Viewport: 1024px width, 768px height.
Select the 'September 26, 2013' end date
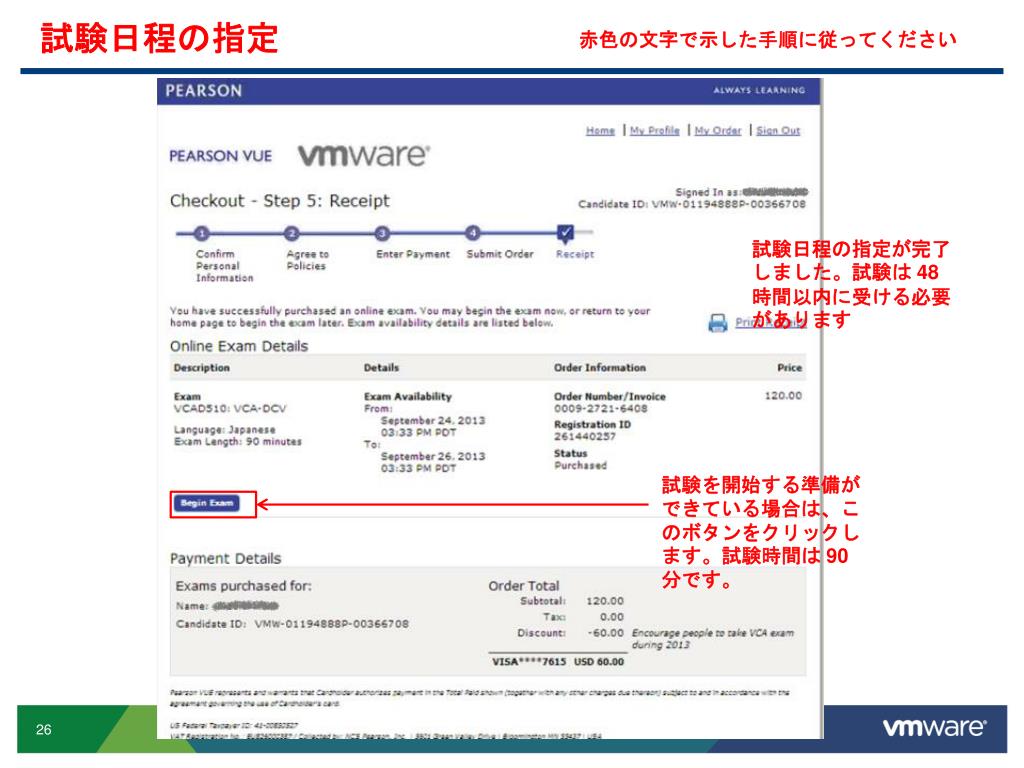(x=433, y=456)
